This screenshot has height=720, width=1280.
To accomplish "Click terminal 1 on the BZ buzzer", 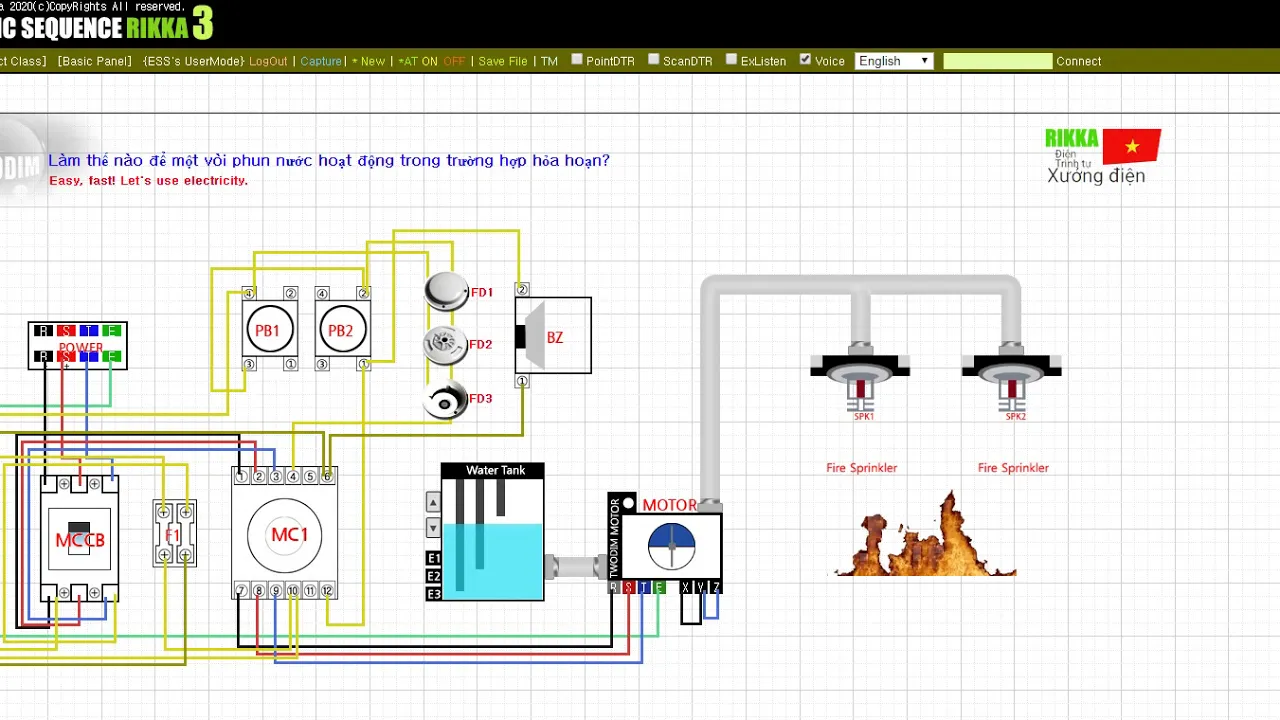I will tap(522, 381).
